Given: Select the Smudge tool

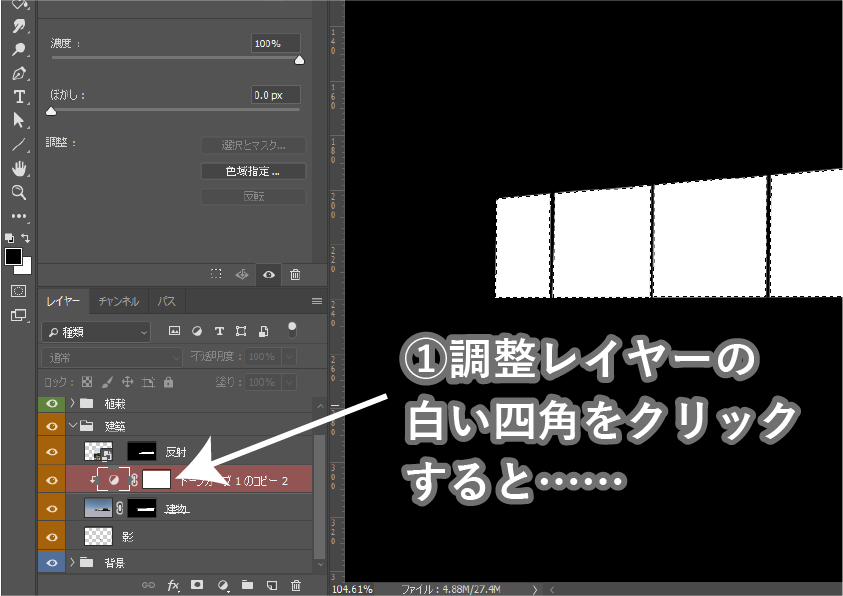Looking at the screenshot, I should (19, 26).
